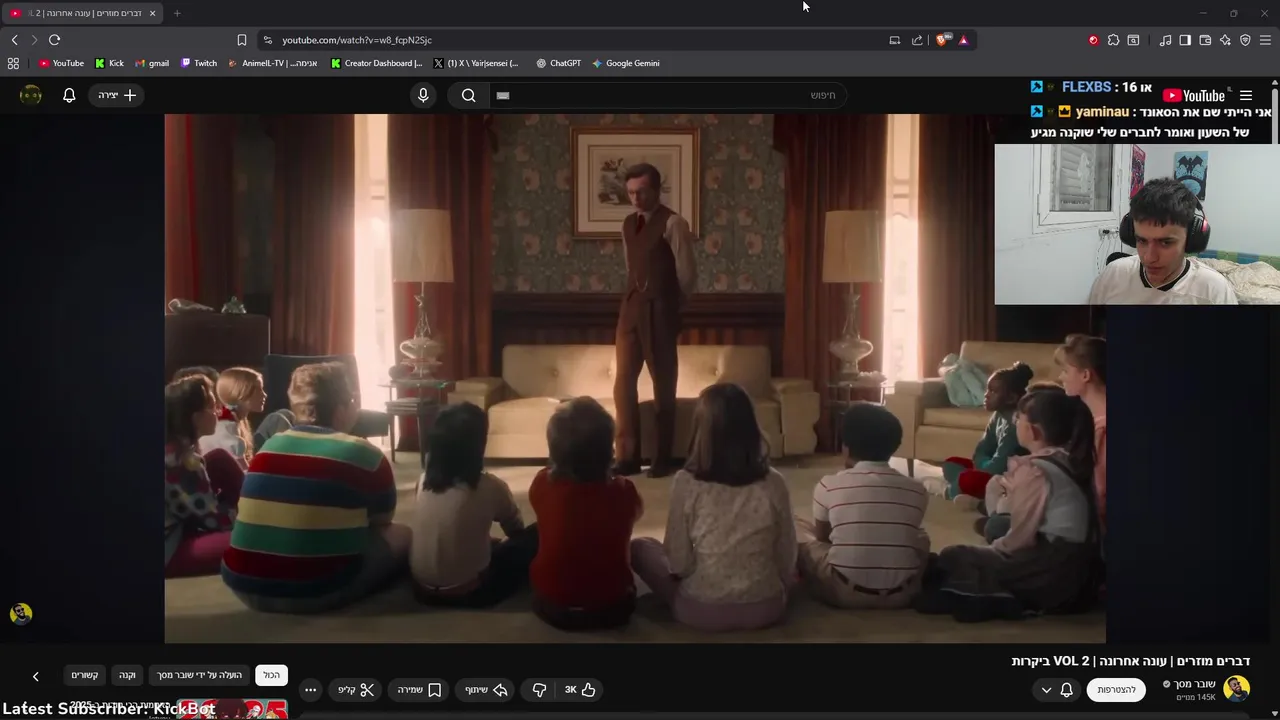The width and height of the screenshot is (1280, 720).
Task: Open the Creator Dashboard bookmark
Action: pyautogui.click(x=376, y=63)
